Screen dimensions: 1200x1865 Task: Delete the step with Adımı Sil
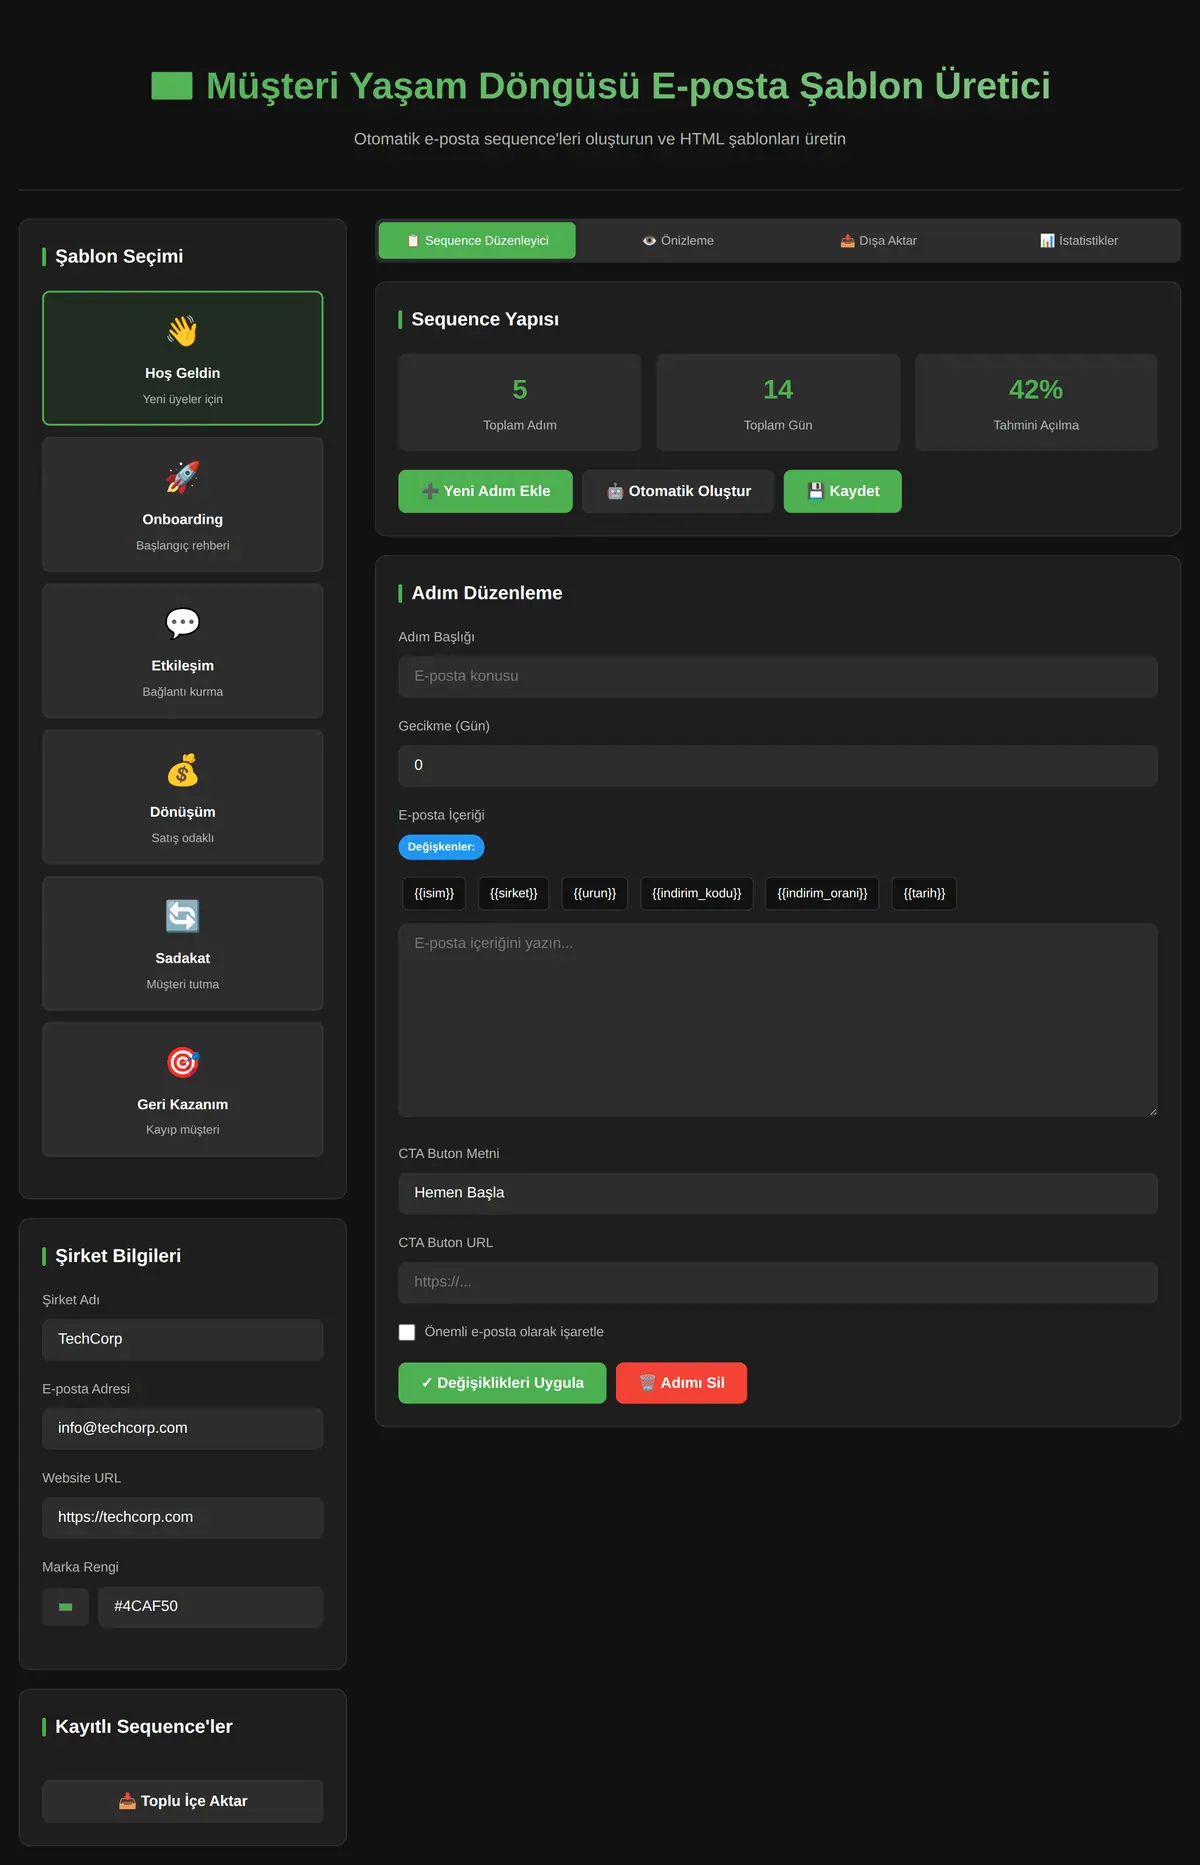tap(681, 1383)
